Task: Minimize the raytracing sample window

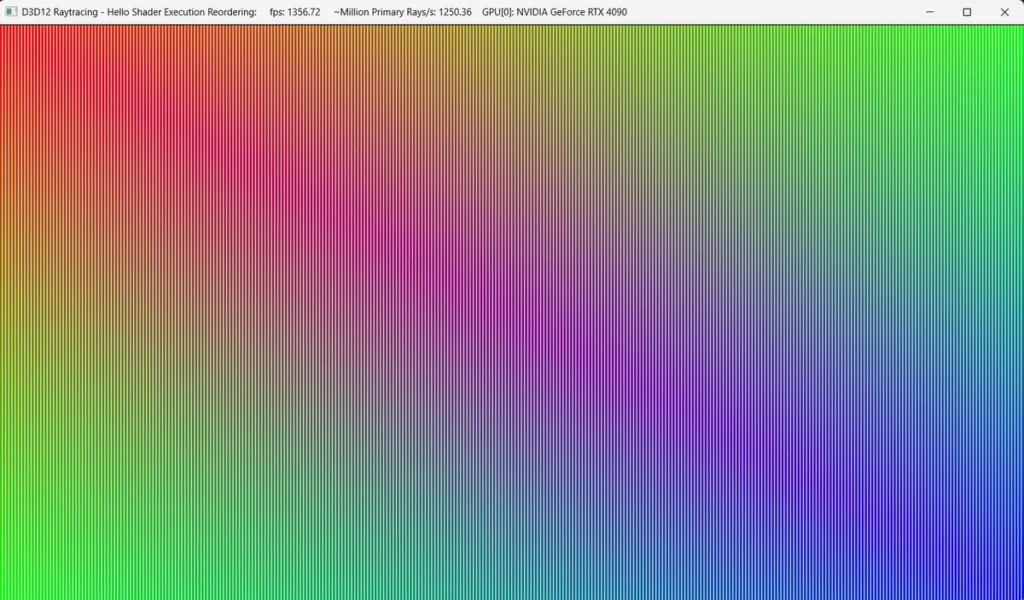Action: click(x=928, y=12)
